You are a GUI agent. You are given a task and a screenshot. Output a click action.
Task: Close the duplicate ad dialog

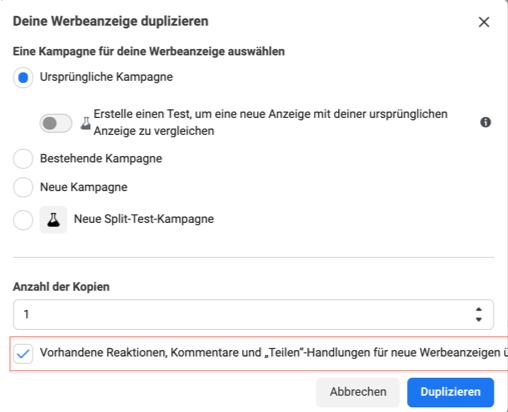[x=484, y=22]
